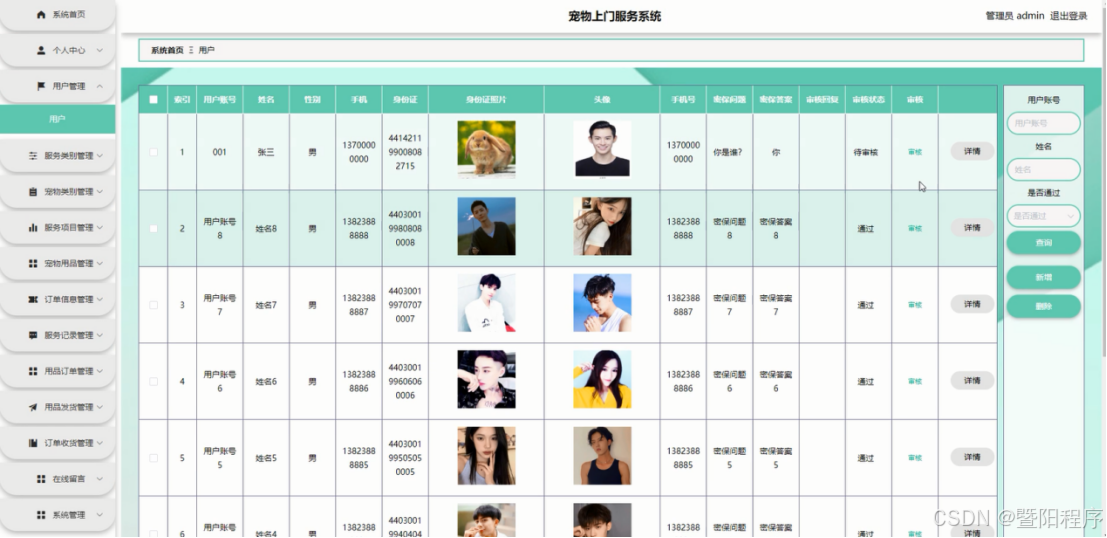Click the 你是谁? security question cell
The image size is (1107, 538).
pyautogui.click(x=727, y=152)
